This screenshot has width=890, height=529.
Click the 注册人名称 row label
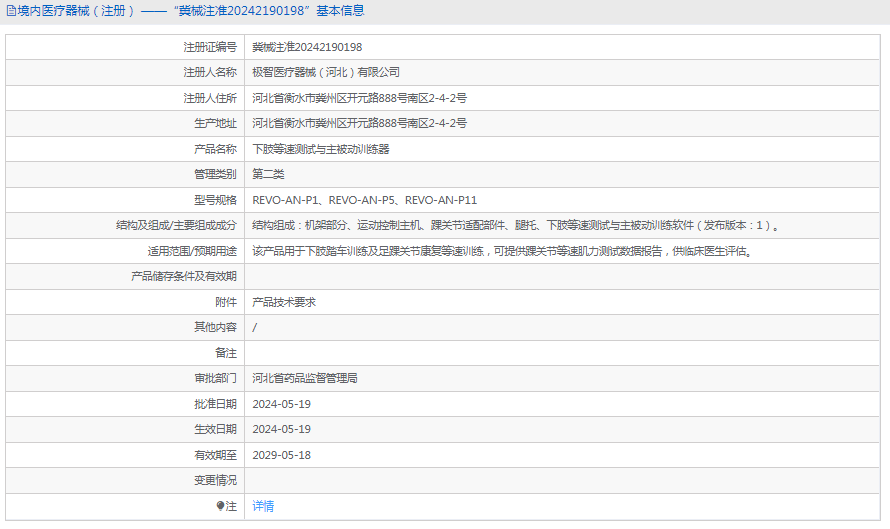(210, 73)
